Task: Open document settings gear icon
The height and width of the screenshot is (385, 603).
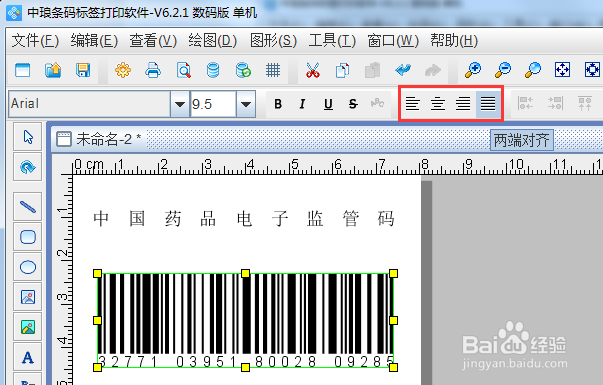Action: [x=123, y=70]
